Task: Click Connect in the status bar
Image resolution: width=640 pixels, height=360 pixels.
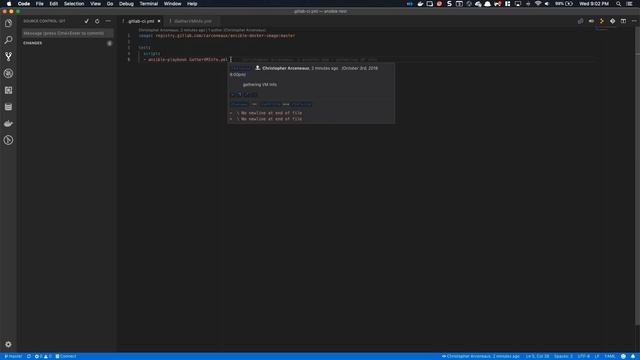Action: point(66,356)
